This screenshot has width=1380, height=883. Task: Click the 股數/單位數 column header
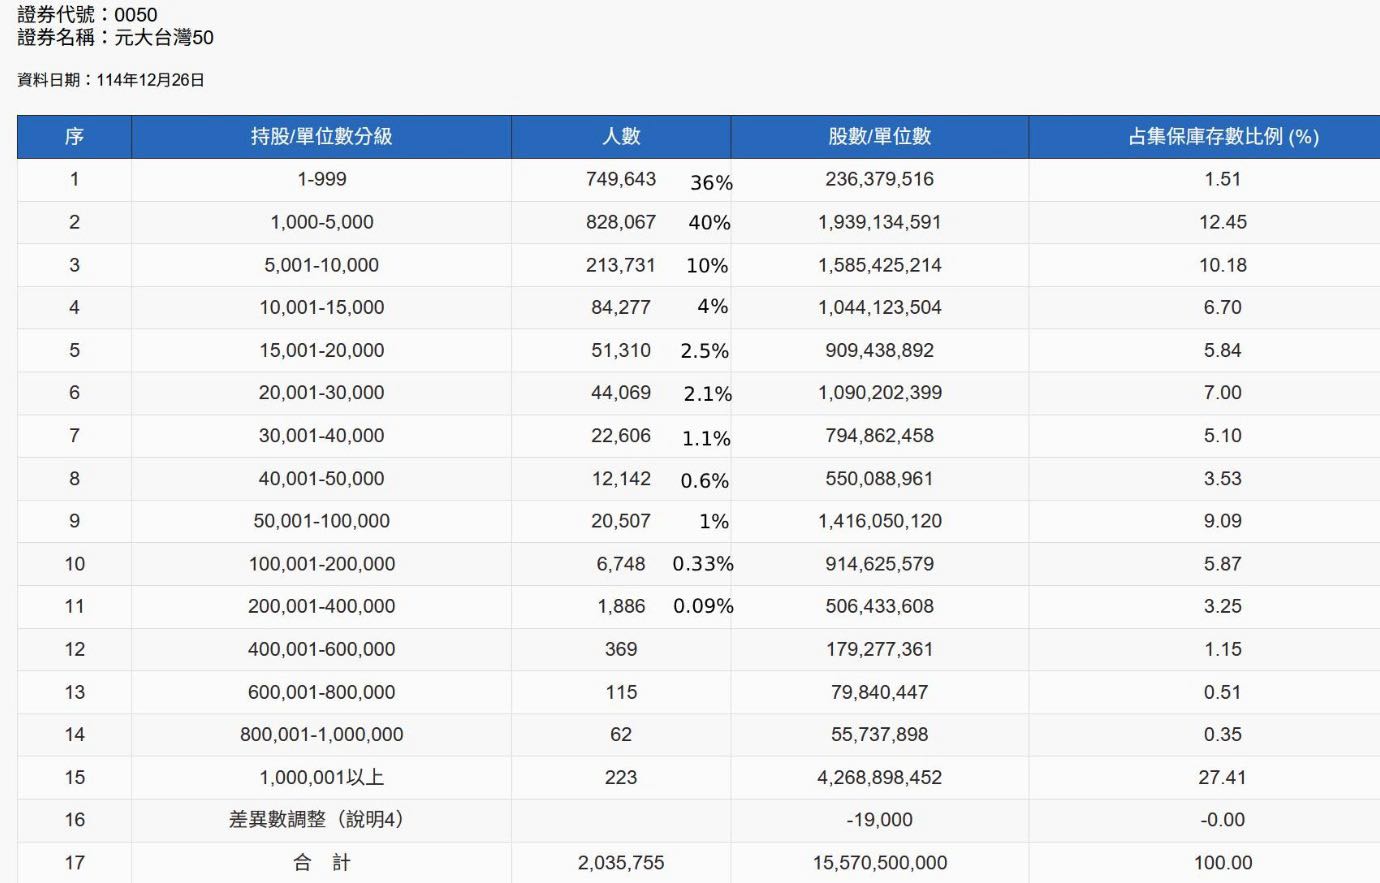[879, 137]
